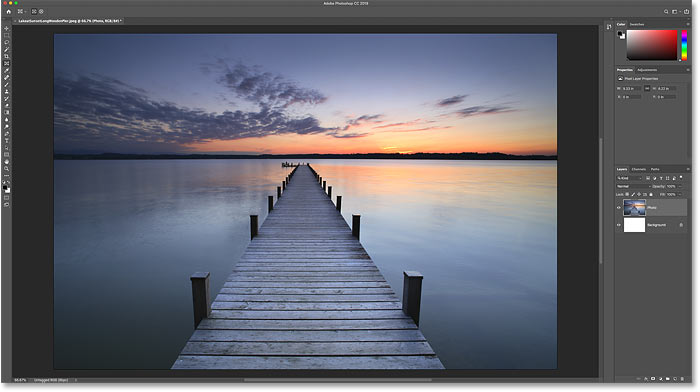Open the Layers panel menu button
Image resolution: width=700 pixels, height=392 pixels.
click(x=688, y=169)
